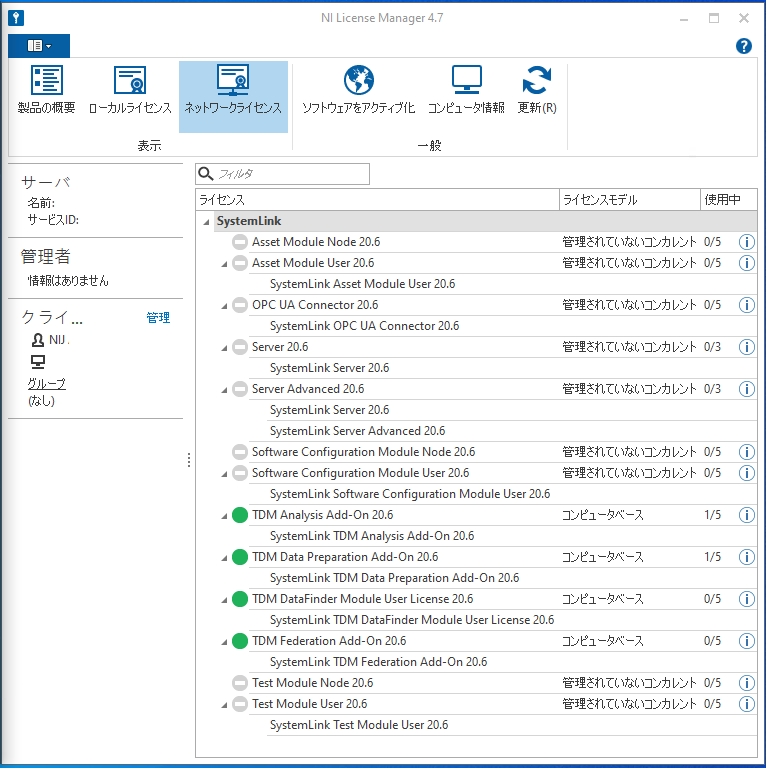Show info for Asset Module Node 20.6
The image size is (766, 768).
point(746,241)
